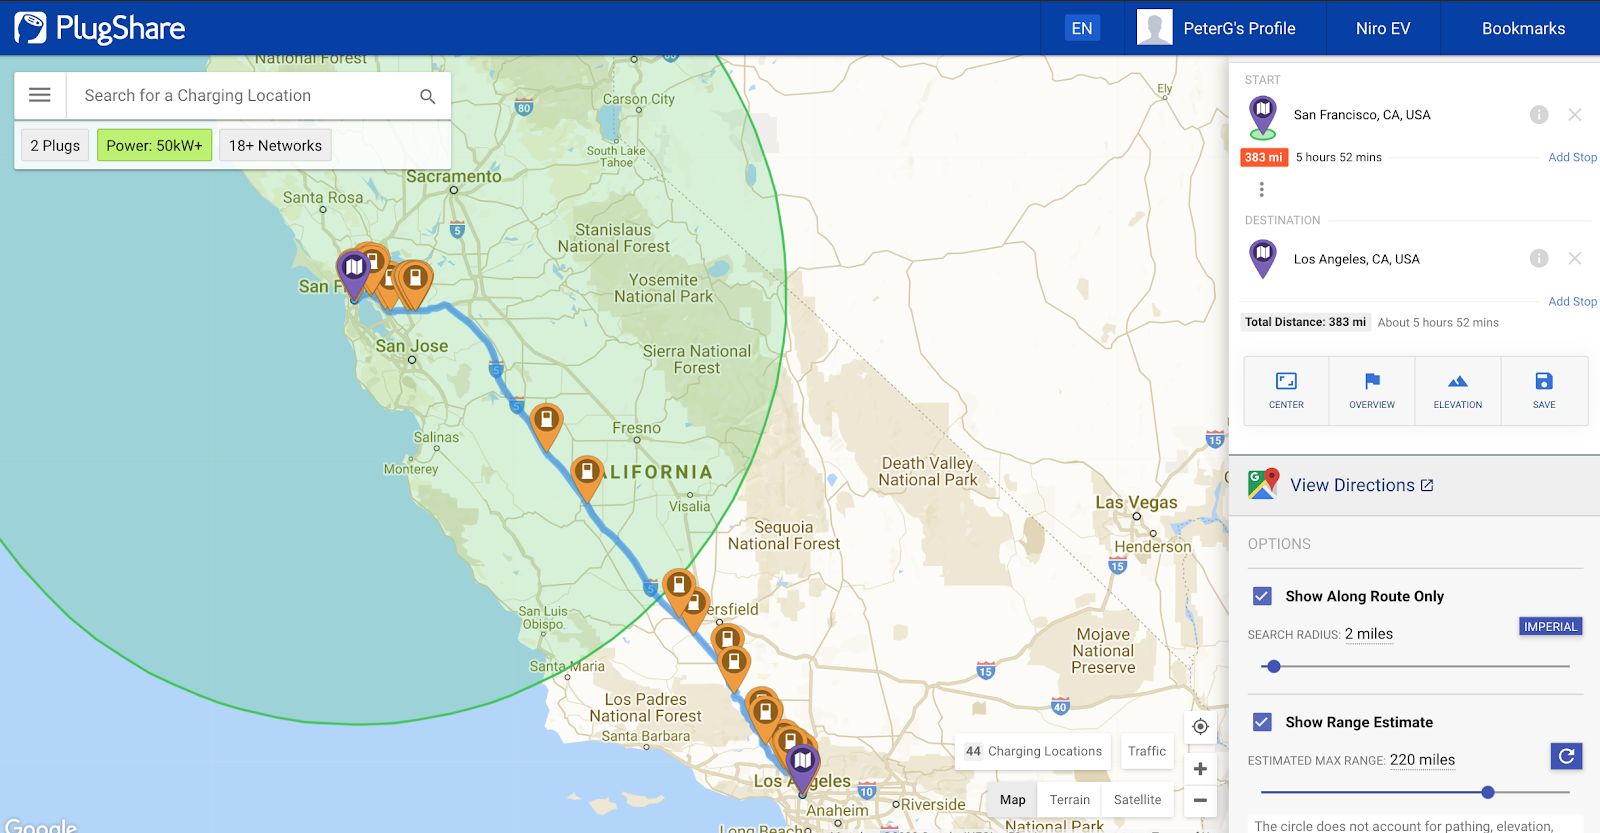Click the Google Maps icon next to View Directions

pos(1263,484)
